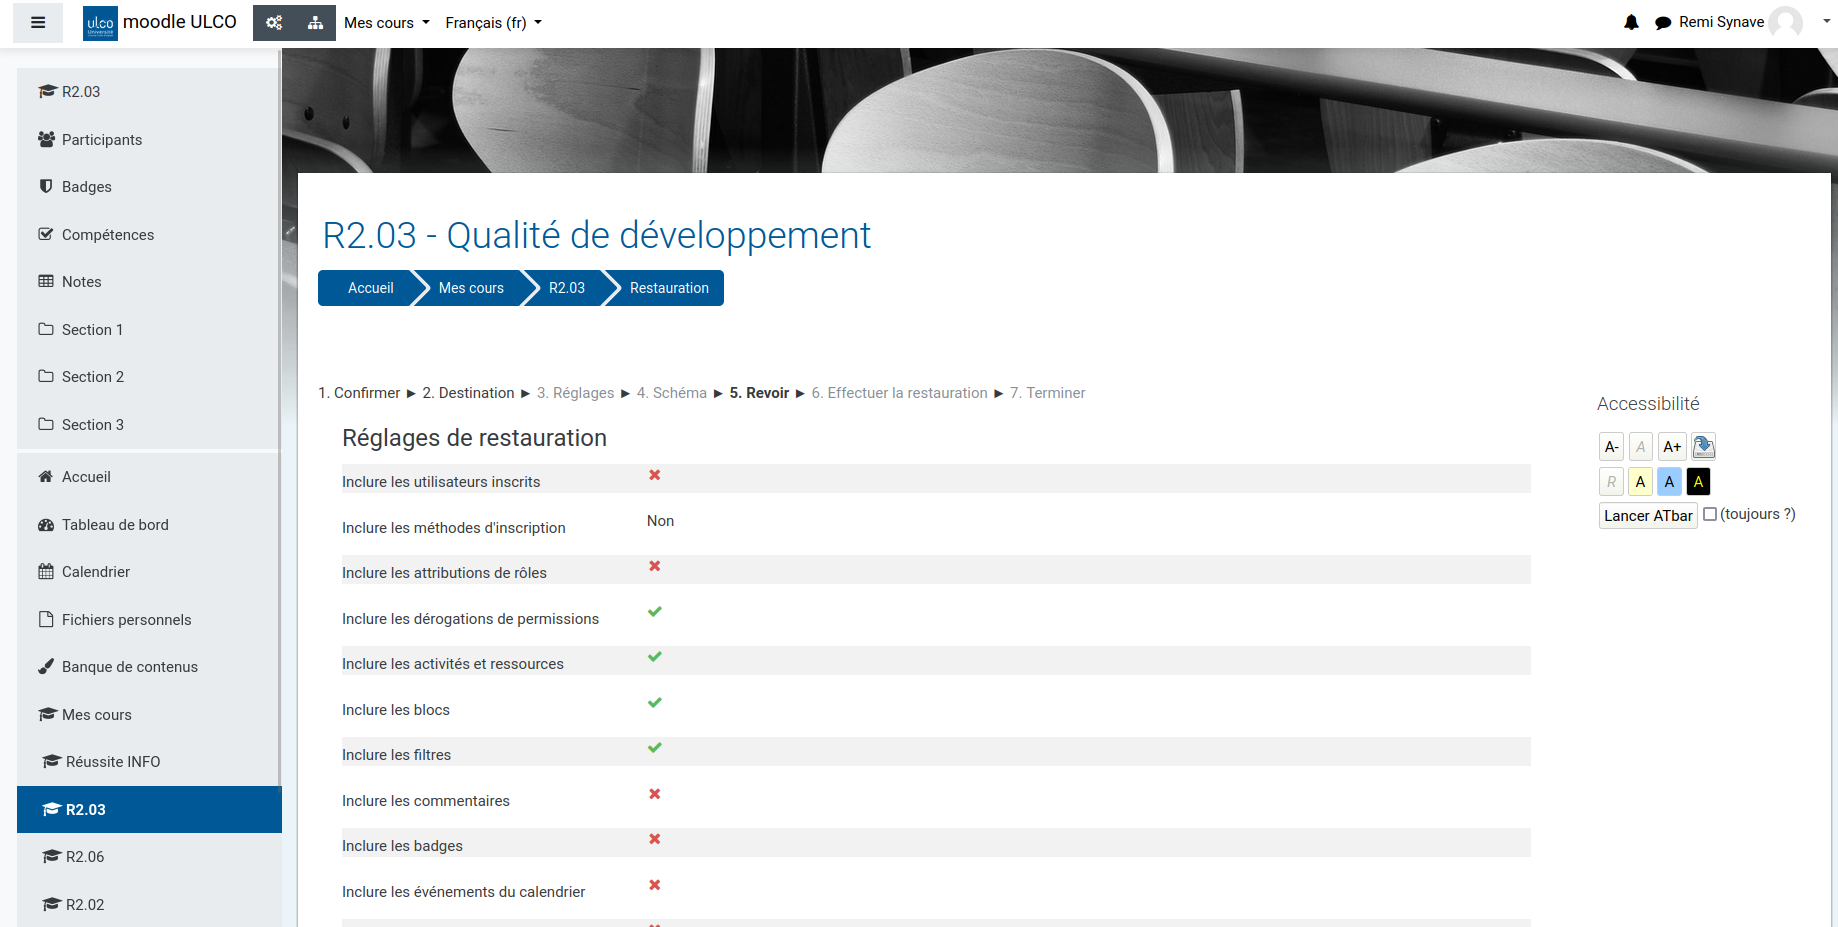
Task: Click the gears administration icon in navbar
Action: (274, 23)
